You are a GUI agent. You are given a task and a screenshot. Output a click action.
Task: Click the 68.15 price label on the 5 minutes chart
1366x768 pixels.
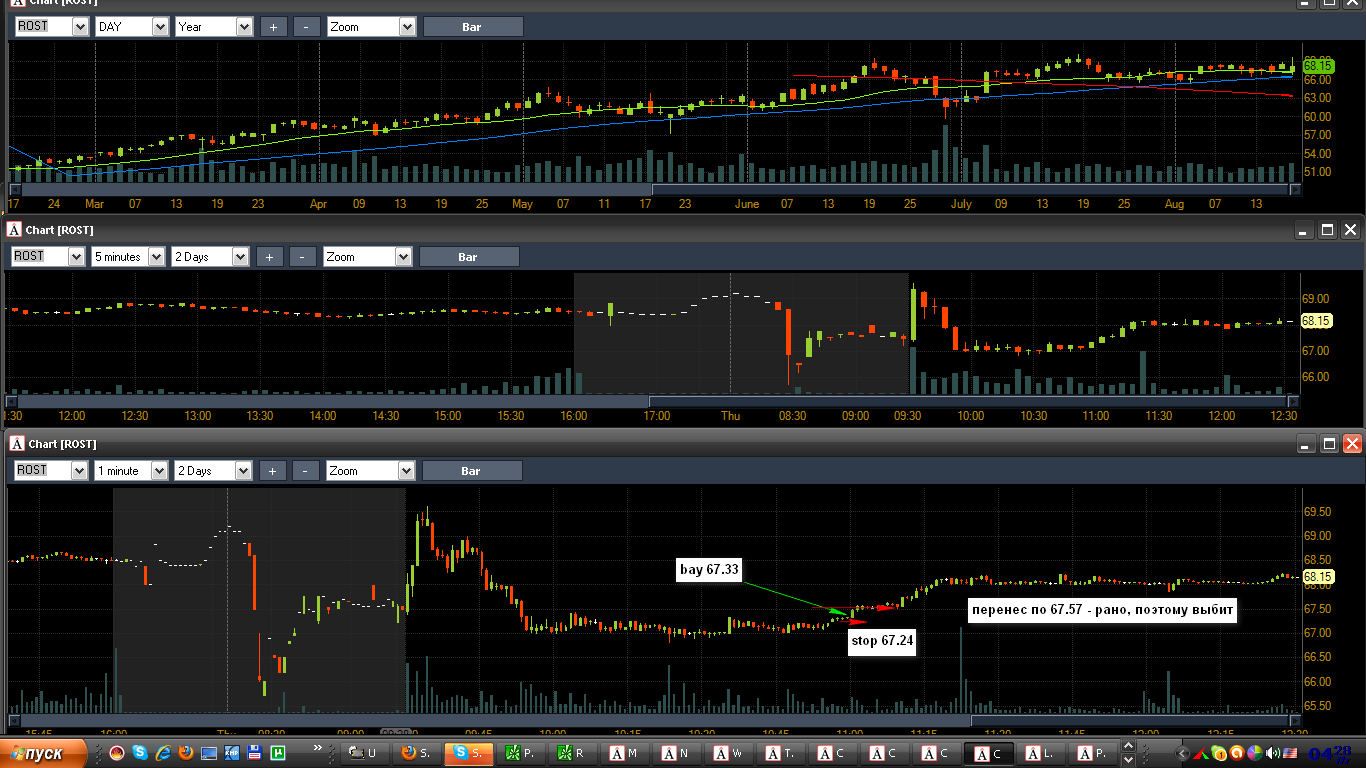tap(1317, 321)
